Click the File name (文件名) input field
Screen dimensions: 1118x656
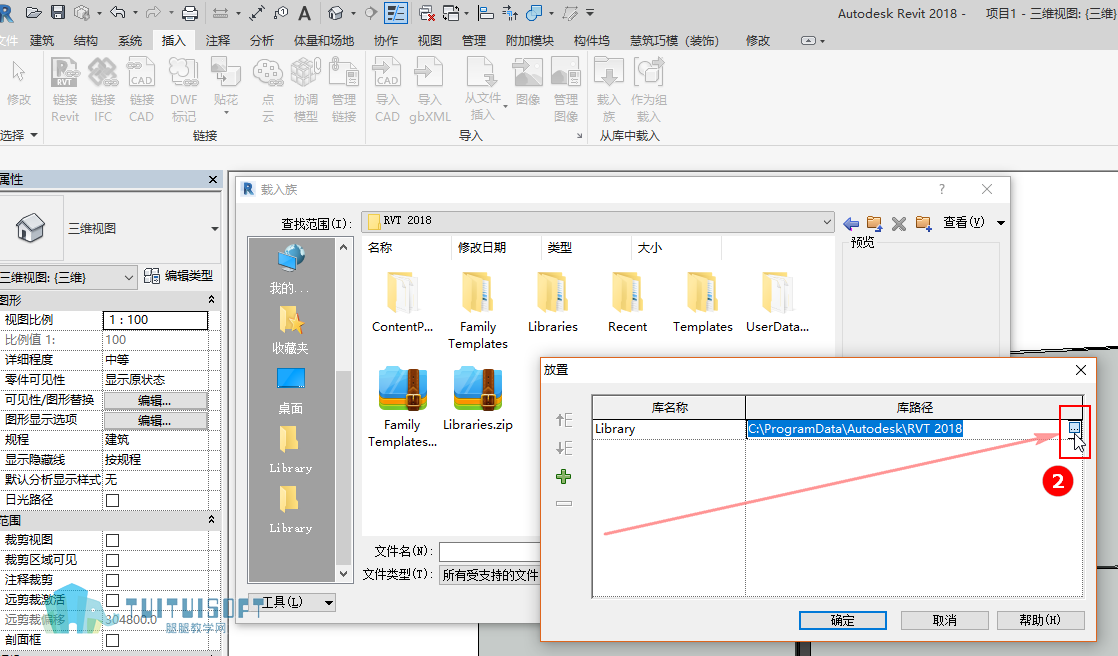tap(490, 551)
